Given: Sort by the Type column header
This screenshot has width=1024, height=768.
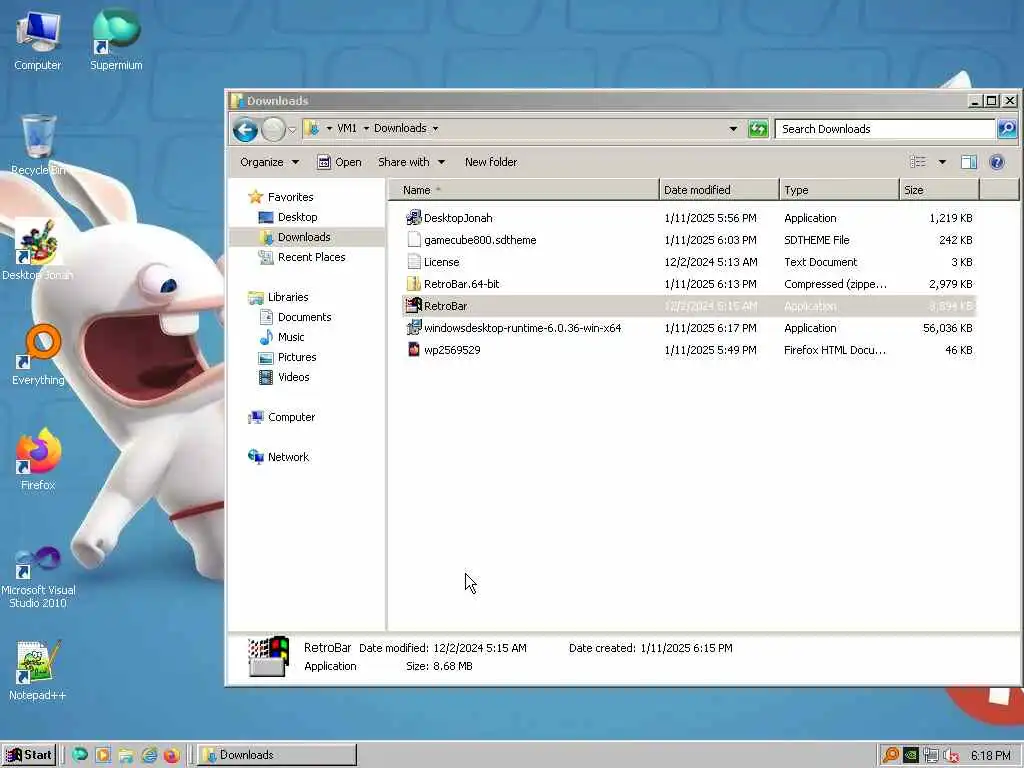Looking at the screenshot, I should click(x=839, y=190).
